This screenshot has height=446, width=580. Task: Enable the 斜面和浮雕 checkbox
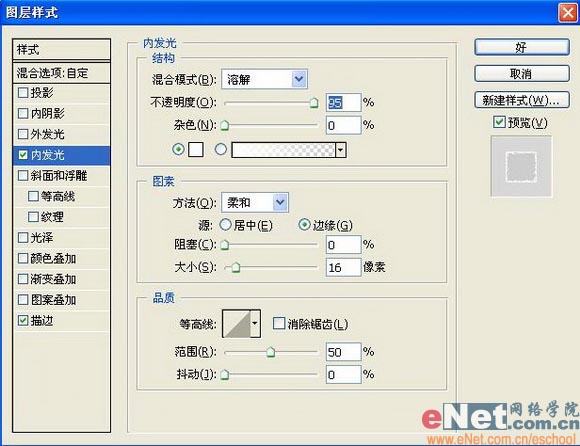click(x=23, y=175)
